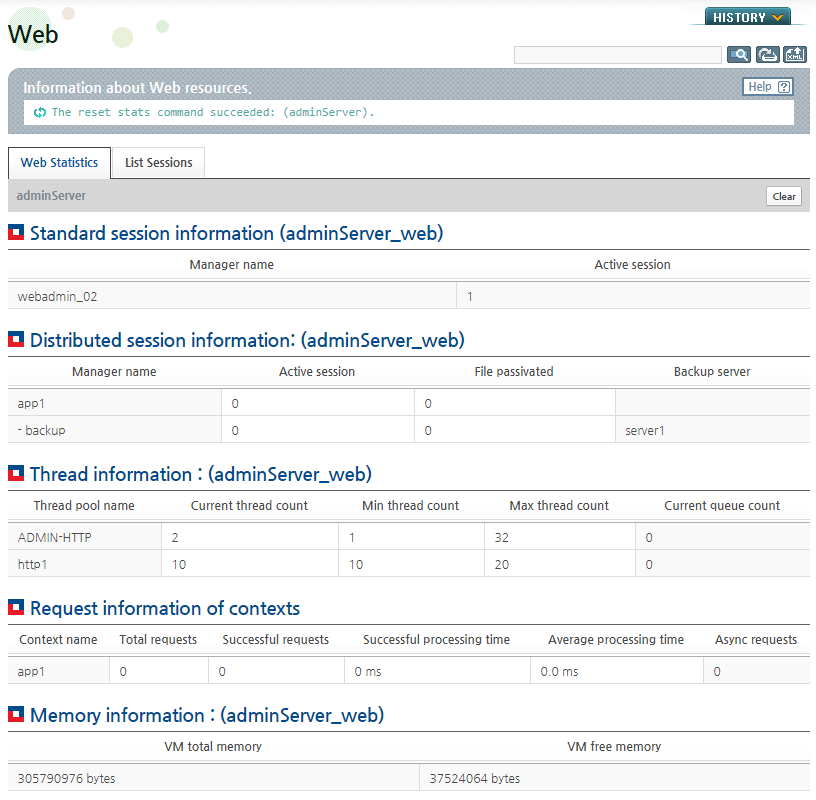Image resolution: width=816 pixels, height=800 pixels.
Task: Click the reset stats command succeeded message
Action: point(213,112)
